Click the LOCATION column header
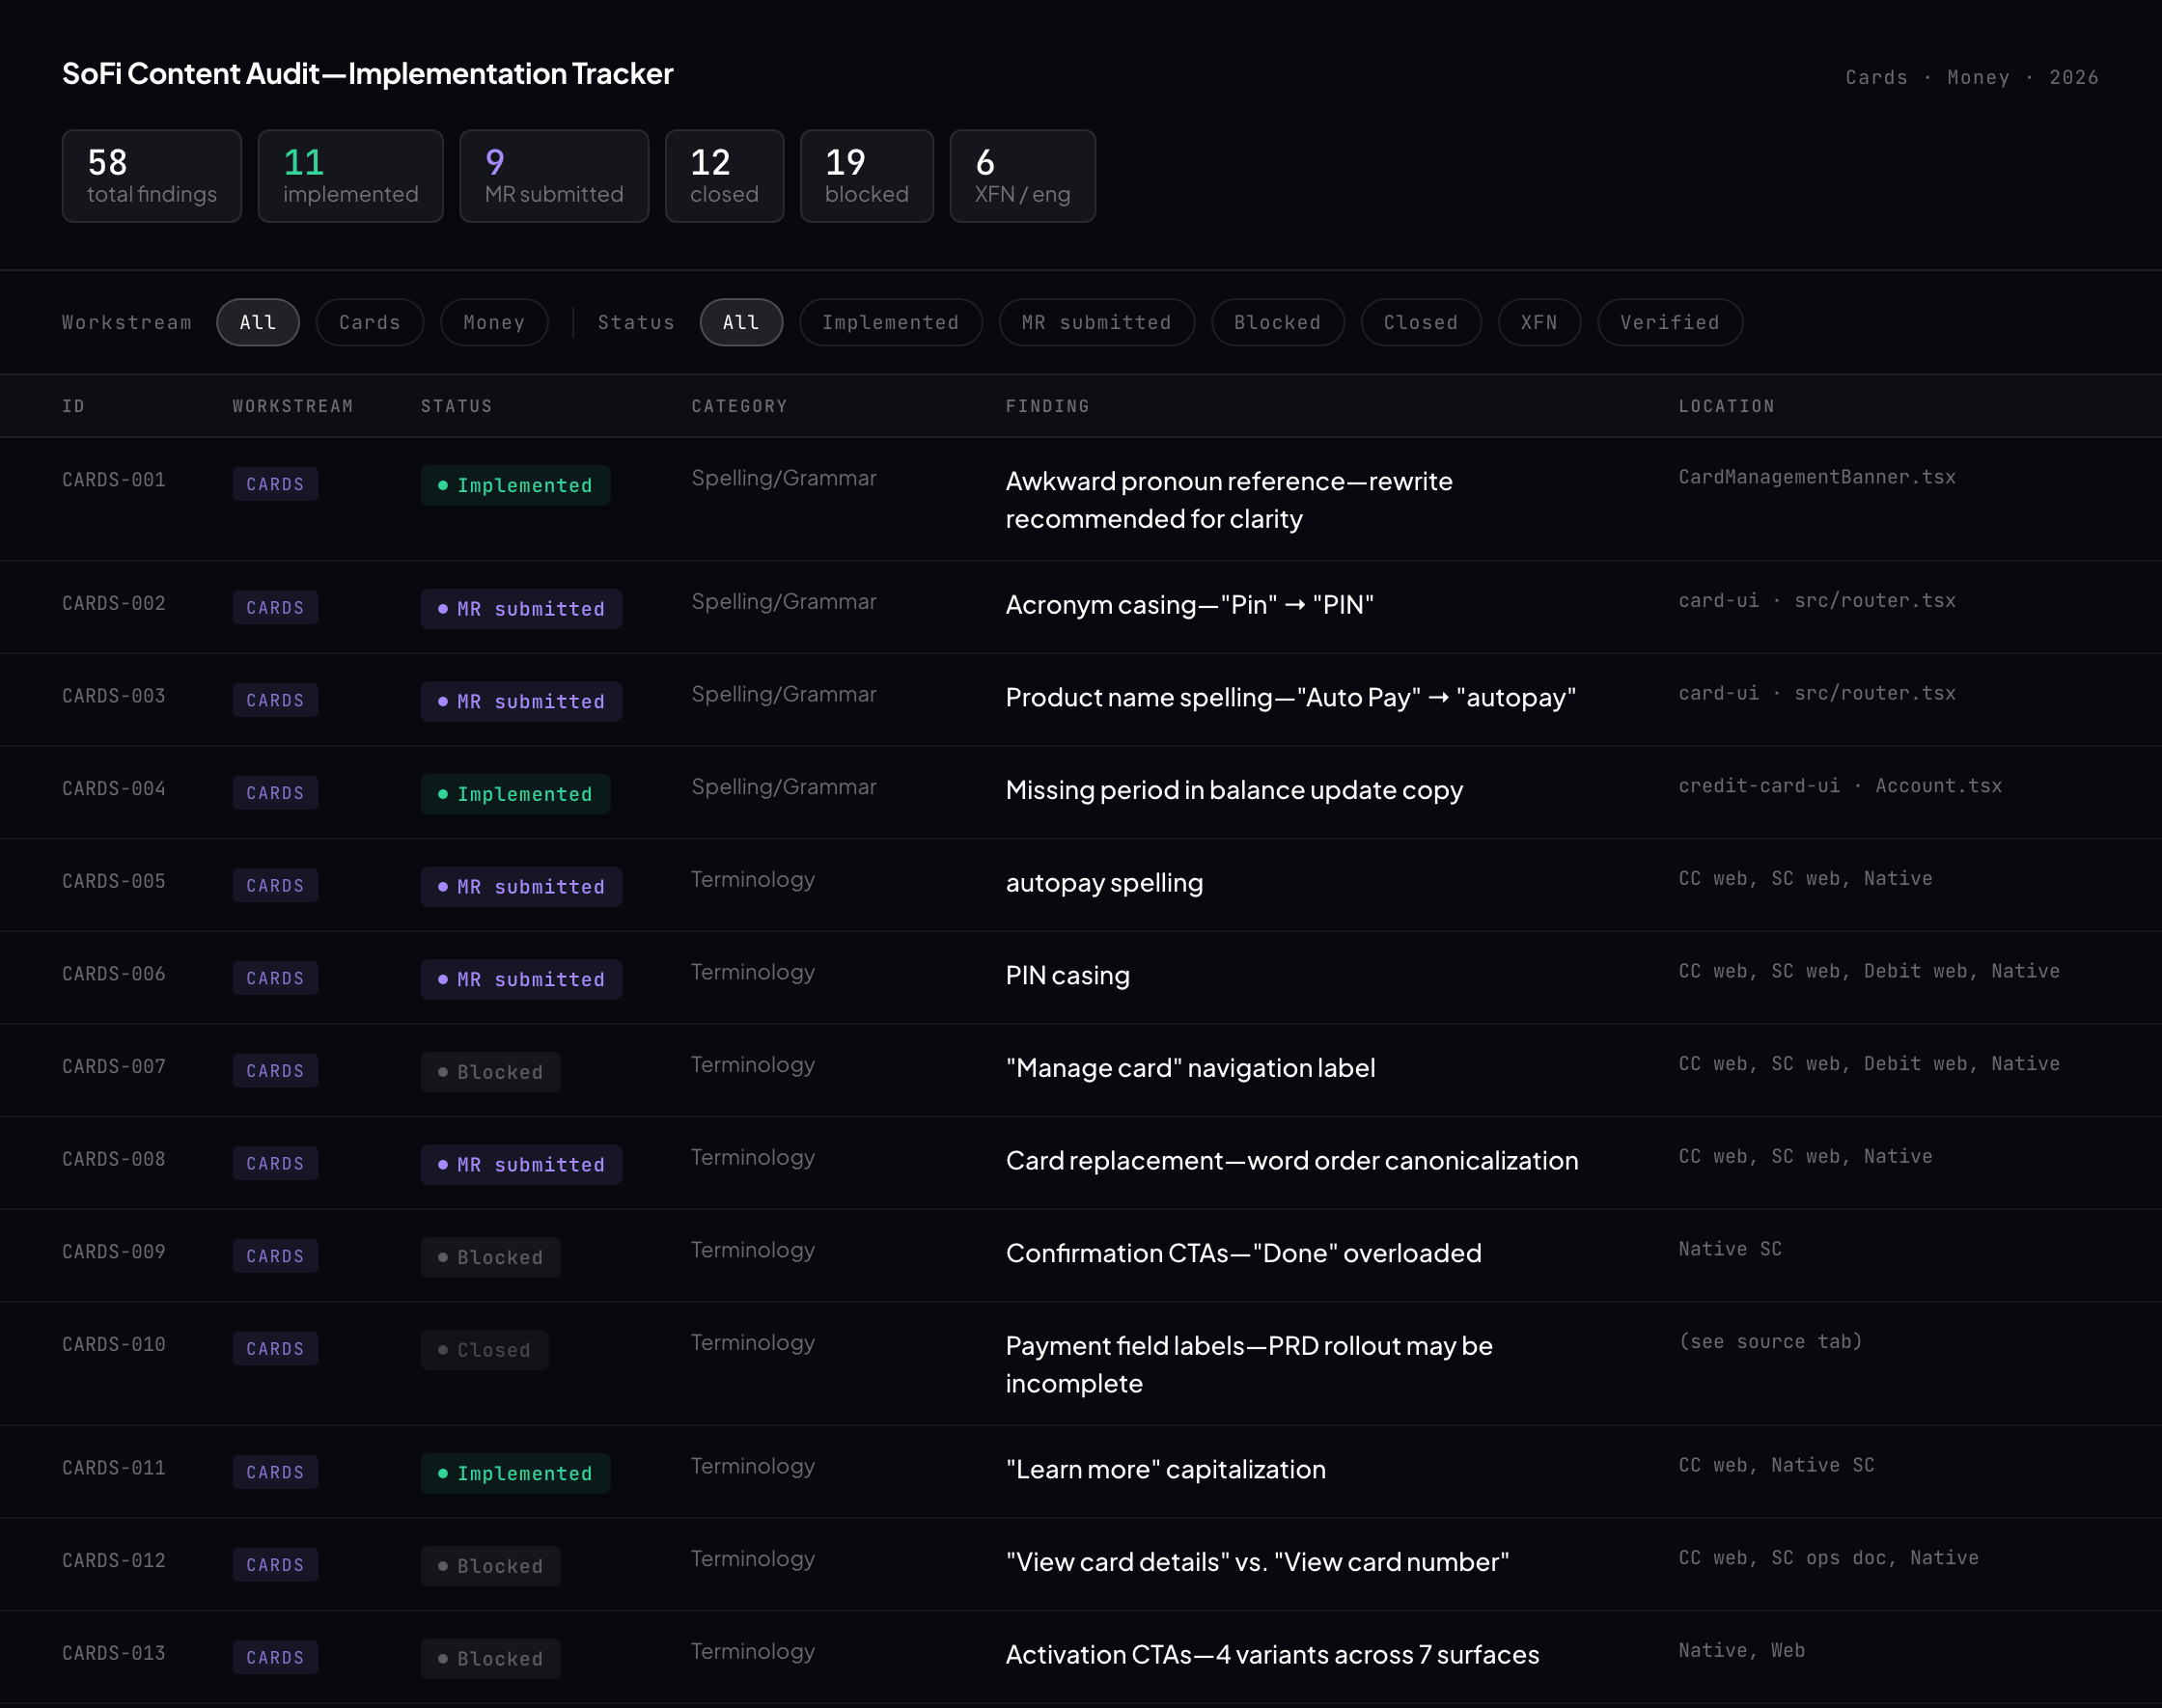 pos(1727,406)
